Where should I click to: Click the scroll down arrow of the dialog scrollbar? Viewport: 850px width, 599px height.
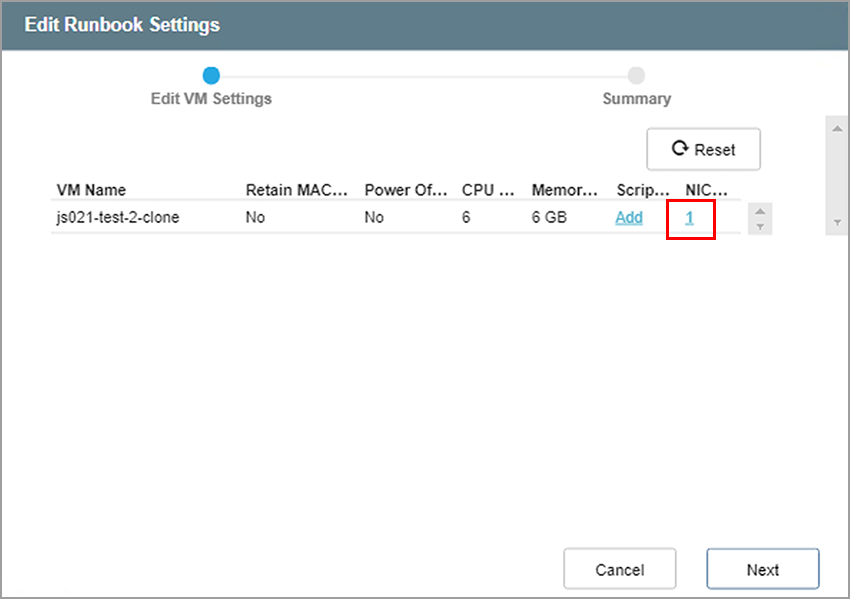[x=836, y=223]
